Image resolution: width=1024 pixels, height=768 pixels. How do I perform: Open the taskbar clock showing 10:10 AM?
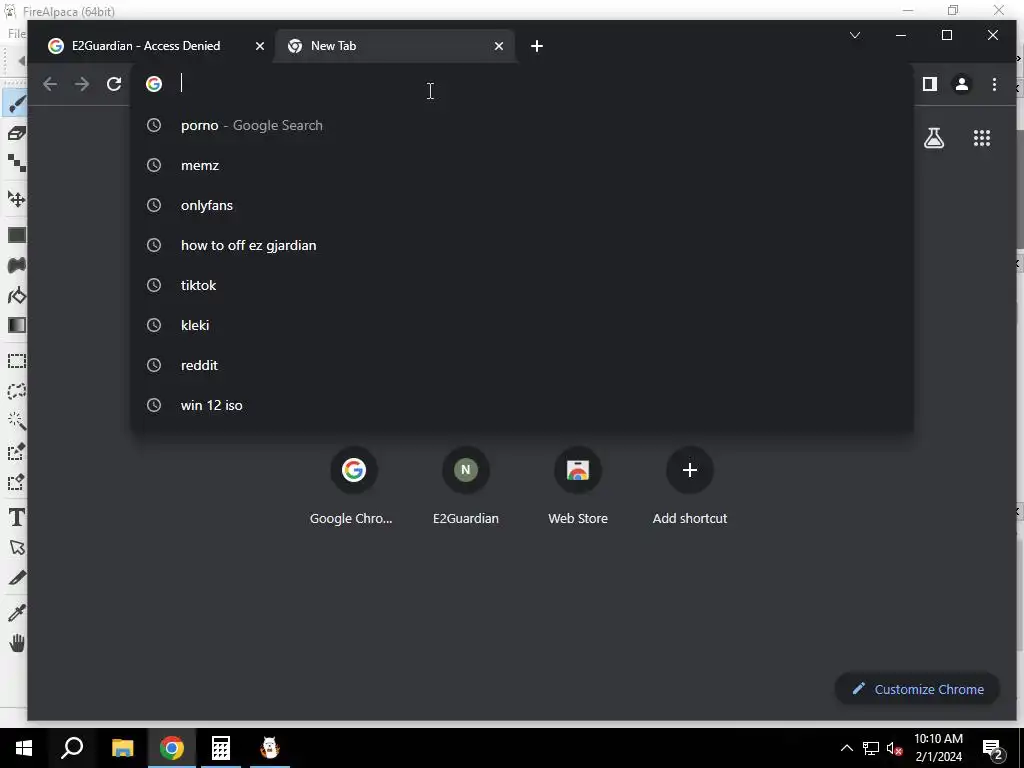tap(938, 748)
